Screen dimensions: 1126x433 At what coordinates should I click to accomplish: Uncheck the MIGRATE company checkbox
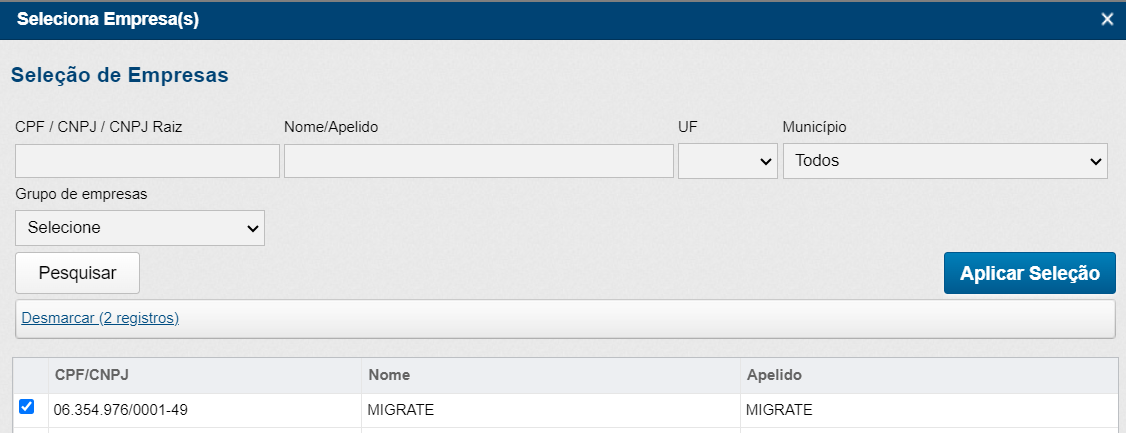(x=27, y=407)
